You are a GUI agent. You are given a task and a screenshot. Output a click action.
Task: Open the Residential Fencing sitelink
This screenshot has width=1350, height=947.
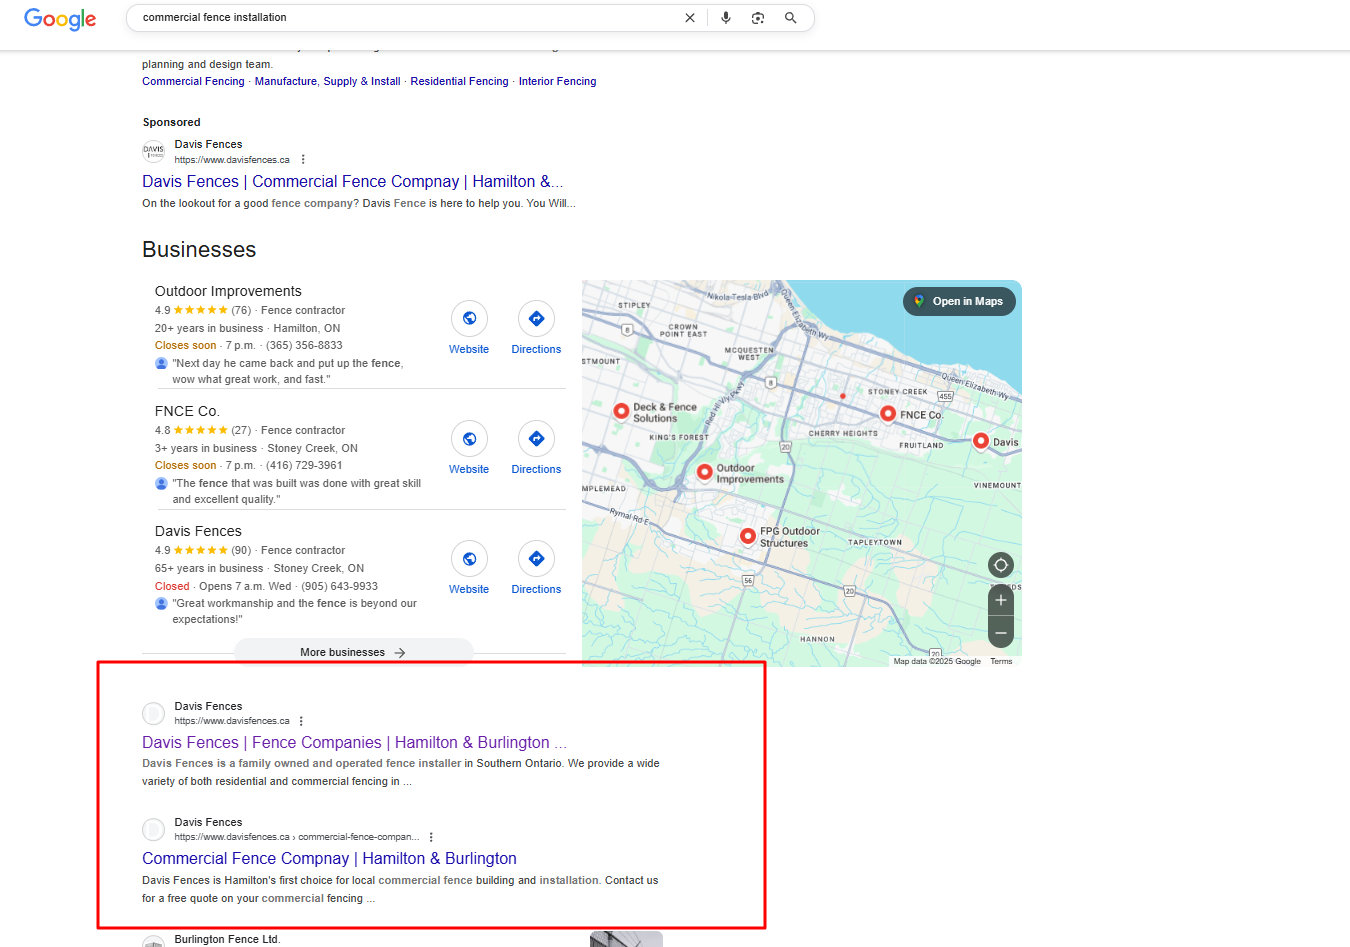[460, 82]
